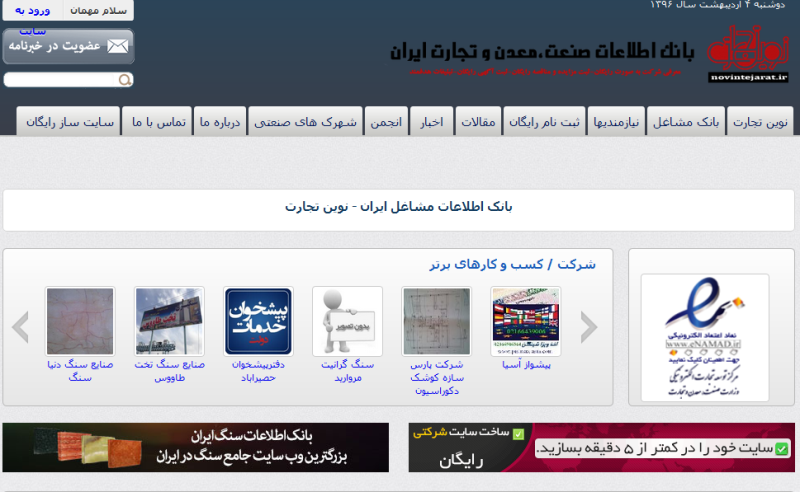The height and width of the screenshot is (492, 800).
Task: Open the اخبار tab
Action: (x=432, y=121)
